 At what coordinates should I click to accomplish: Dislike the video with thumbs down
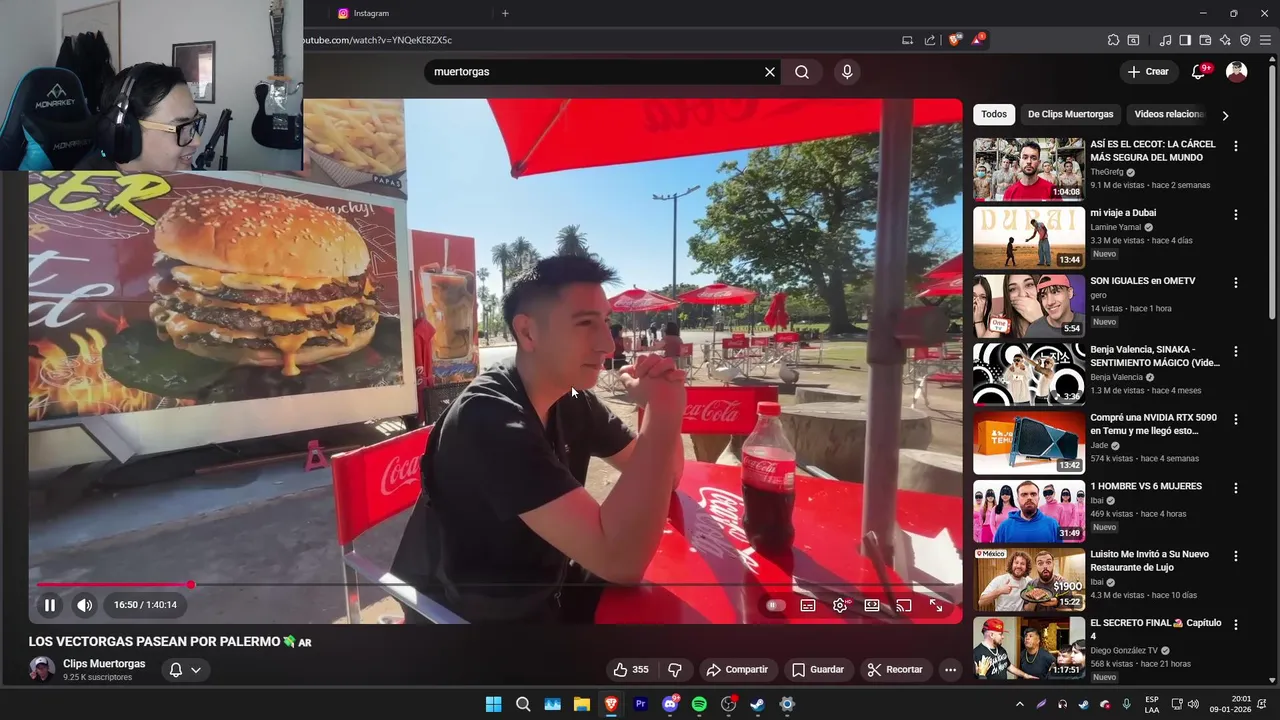point(675,670)
